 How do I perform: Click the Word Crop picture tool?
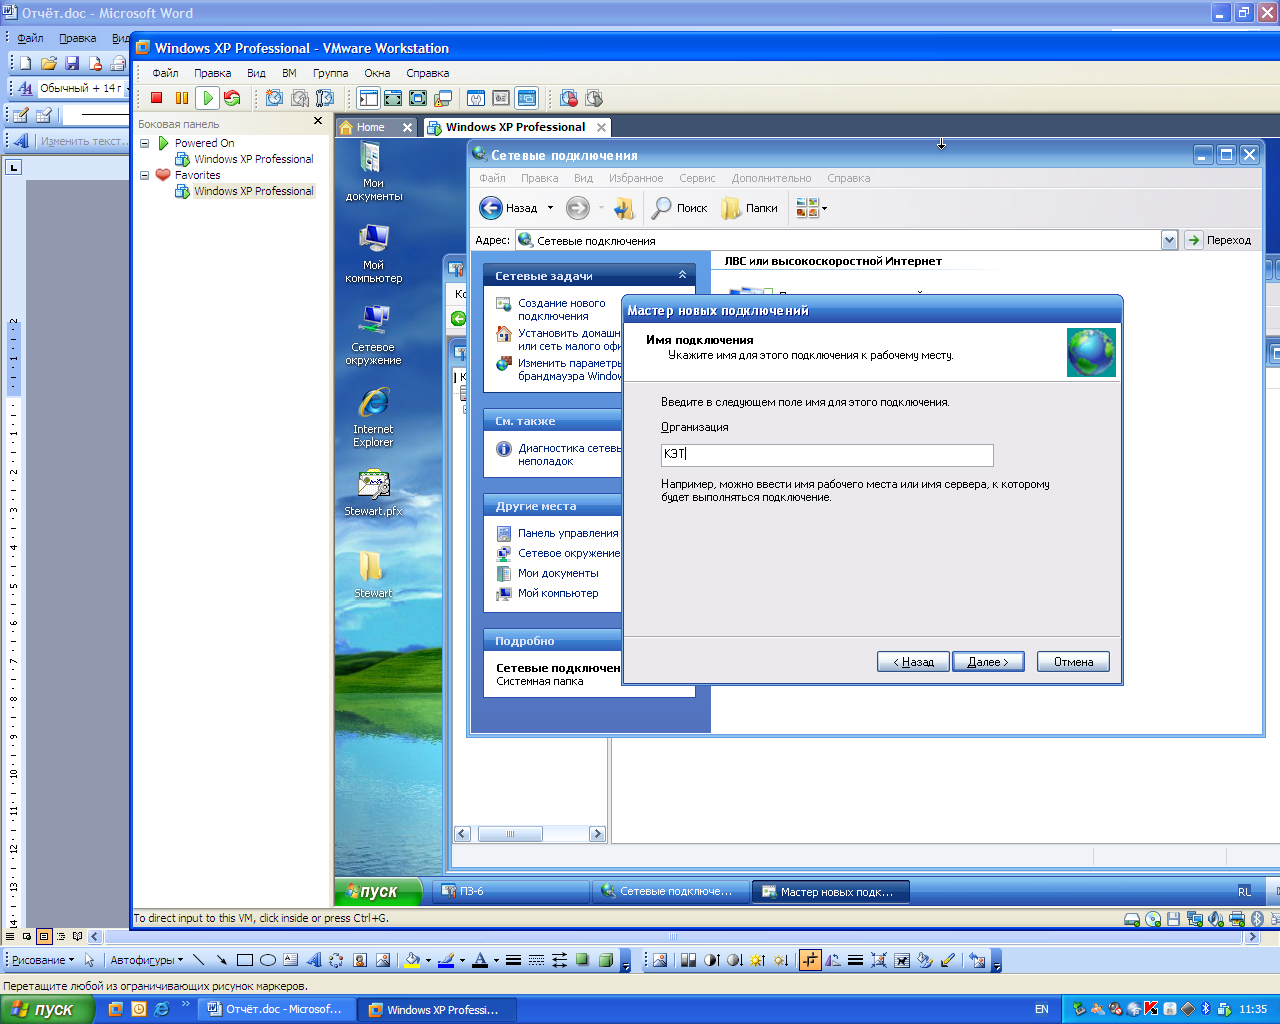click(x=810, y=960)
